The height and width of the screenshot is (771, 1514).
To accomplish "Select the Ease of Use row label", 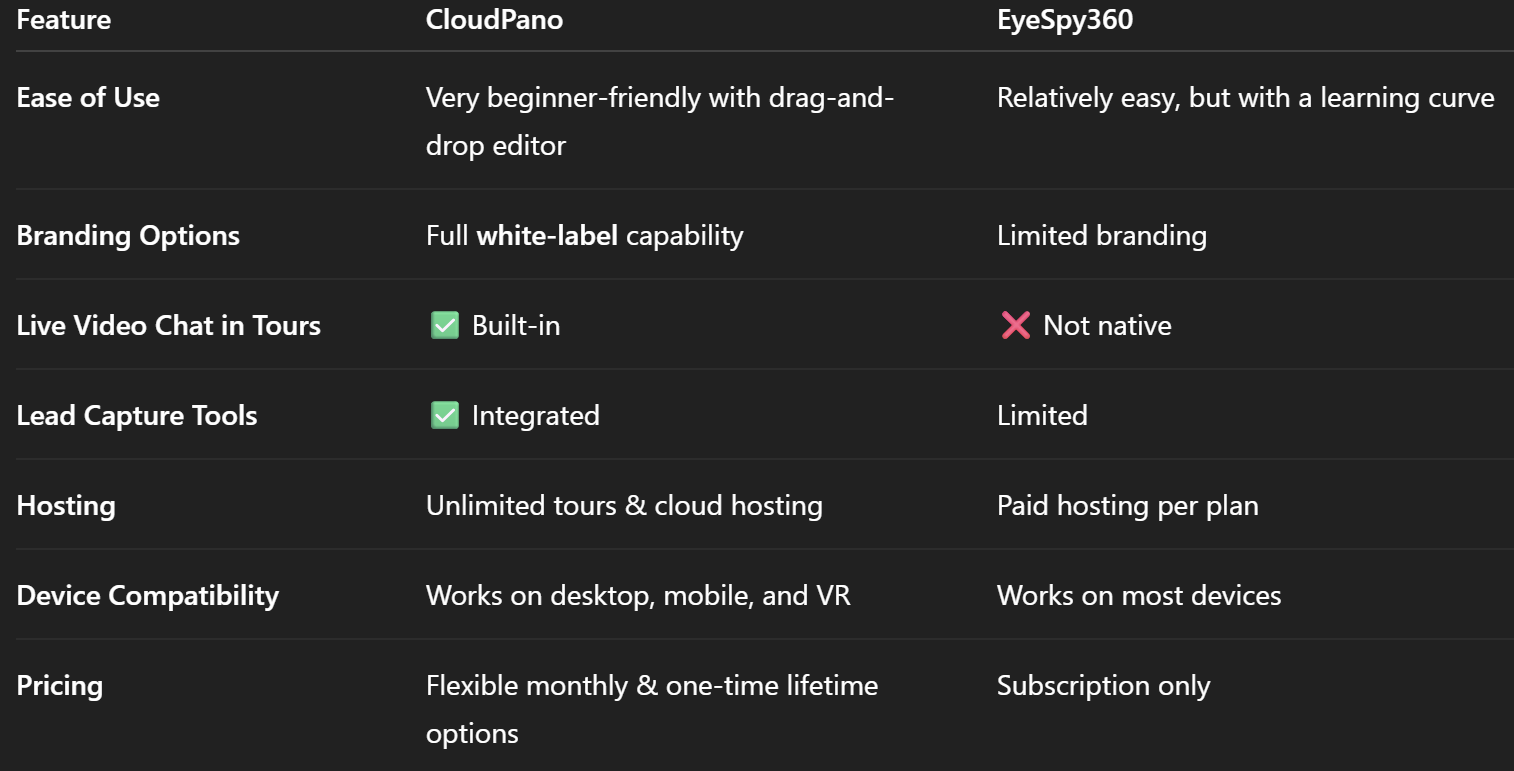I will [x=88, y=97].
